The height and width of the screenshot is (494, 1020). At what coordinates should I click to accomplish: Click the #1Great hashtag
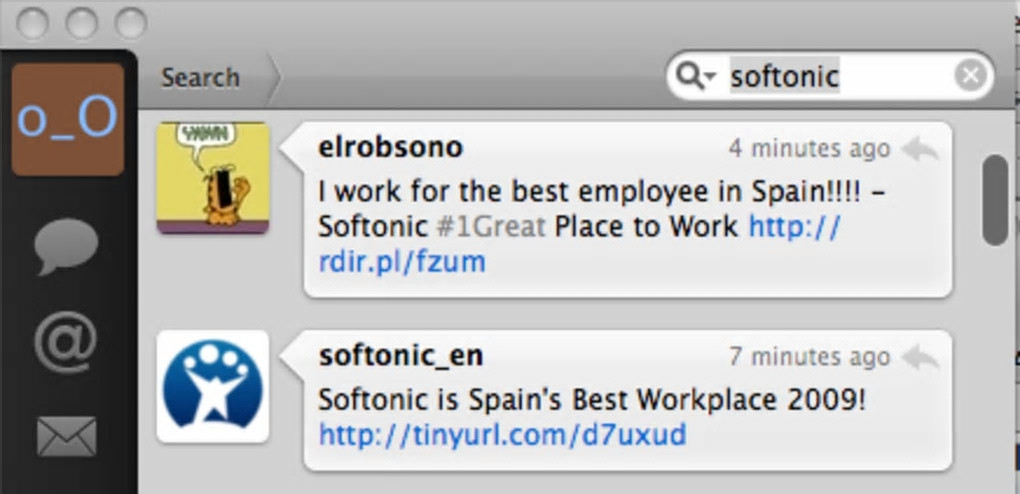coord(491,227)
